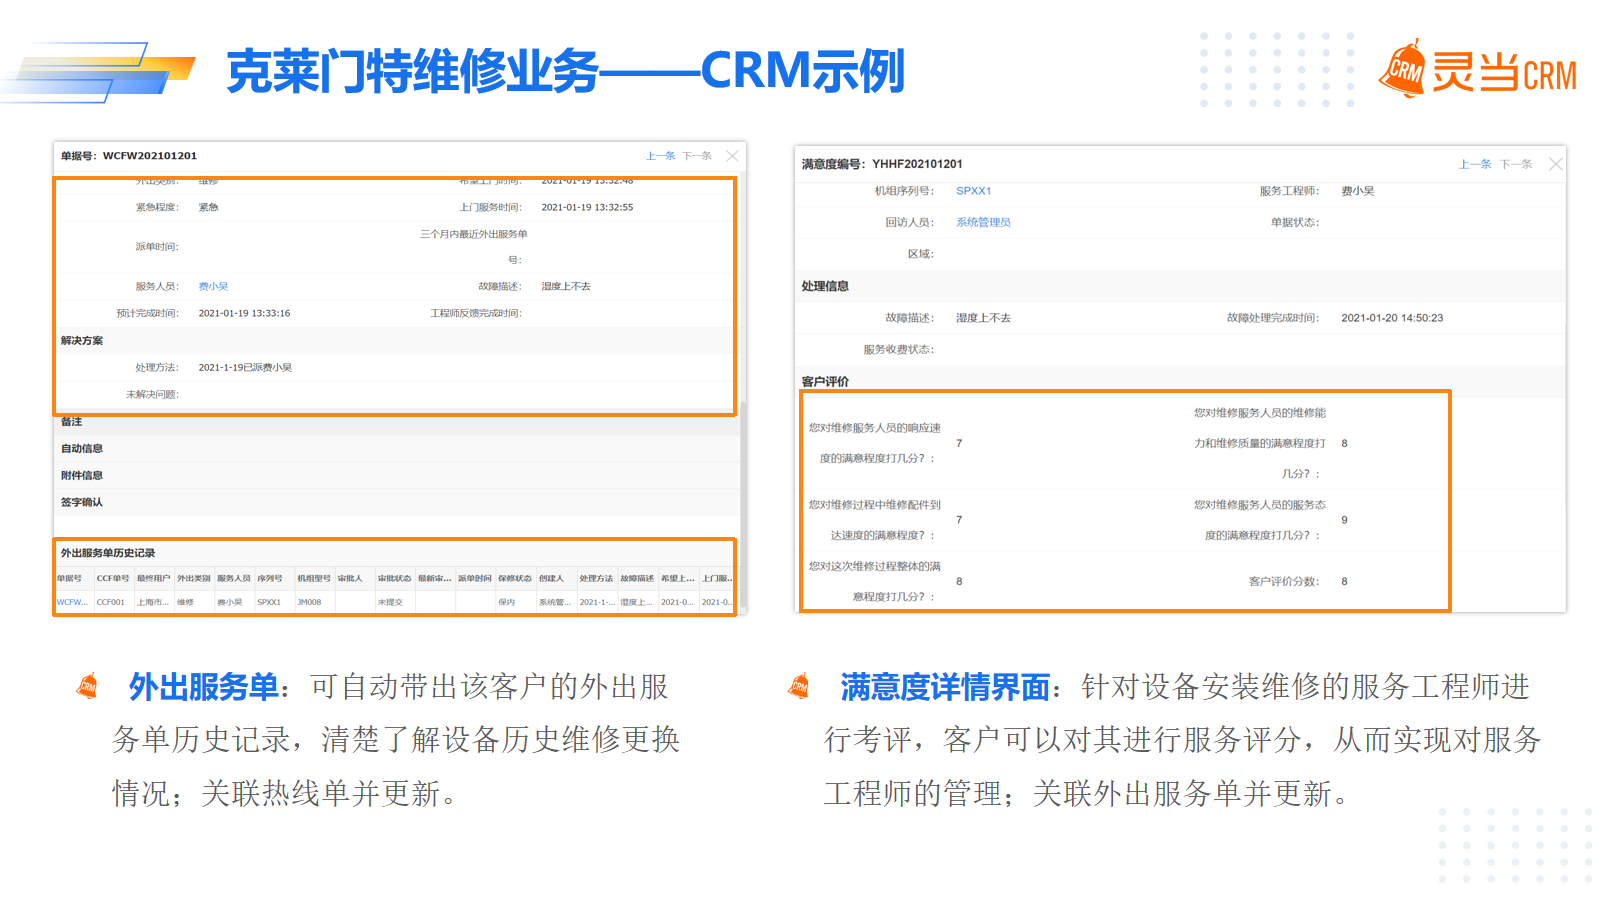Screen dimensions: 1600x900
Task: Click the 保内 warranty status cell
Action: [x=516, y=602]
